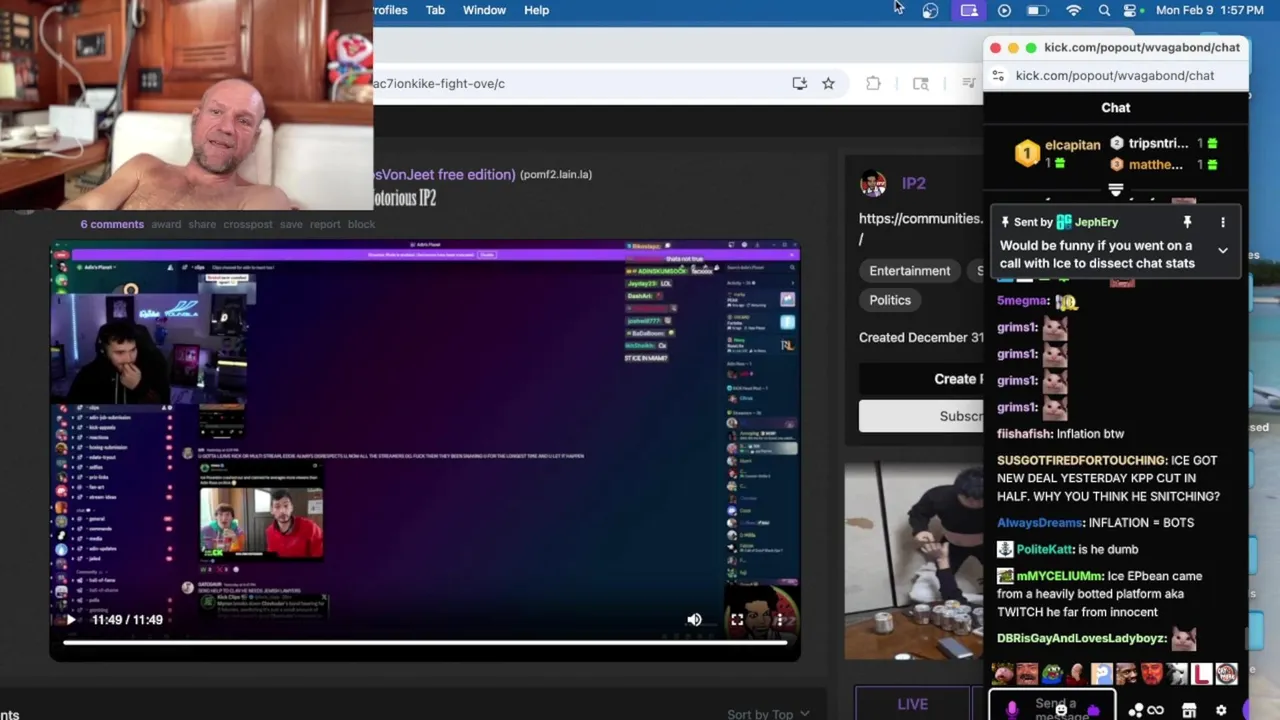Click the save link under the post
This screenshot has width=1280, height=720.
pos(291,224)
